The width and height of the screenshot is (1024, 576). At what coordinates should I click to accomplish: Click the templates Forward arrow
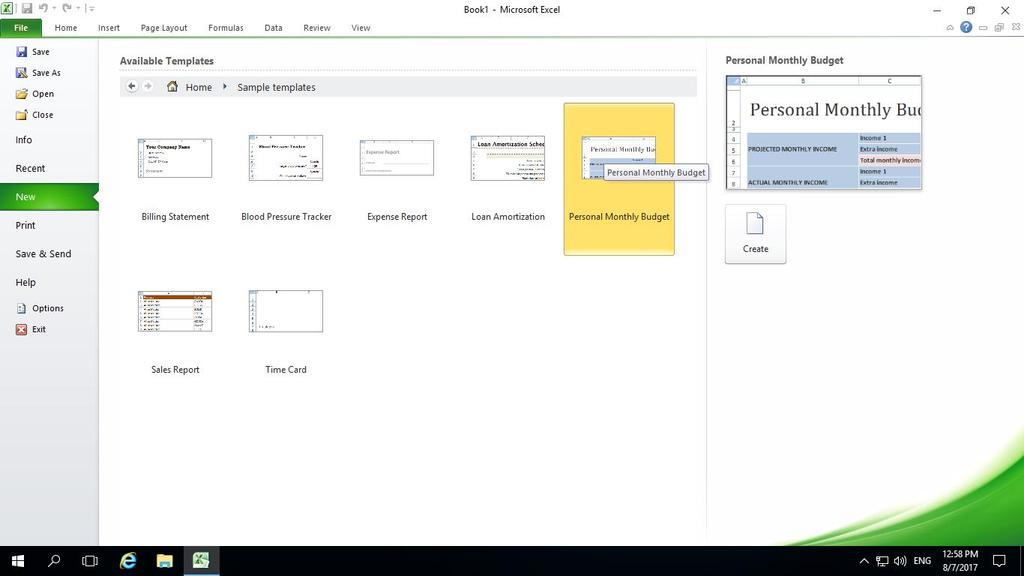click(x=148, y=86)
